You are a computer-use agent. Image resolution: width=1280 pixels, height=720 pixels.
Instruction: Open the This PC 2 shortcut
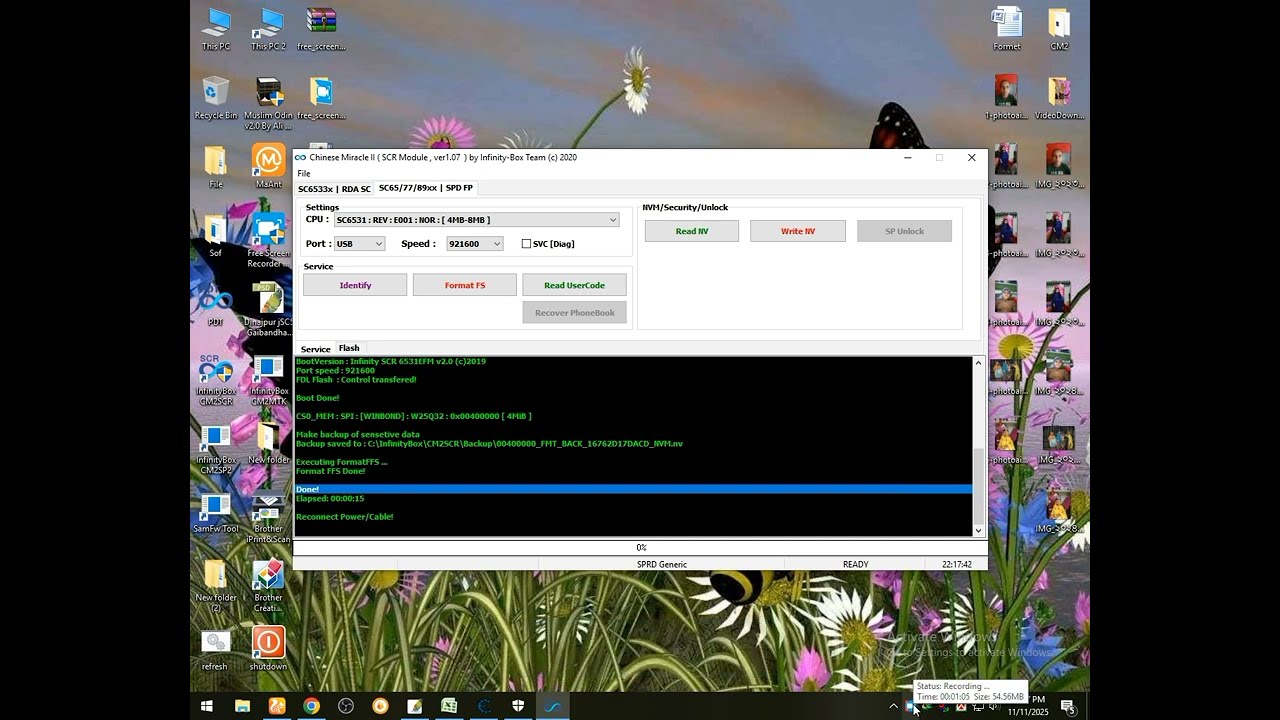pos(268,29)
